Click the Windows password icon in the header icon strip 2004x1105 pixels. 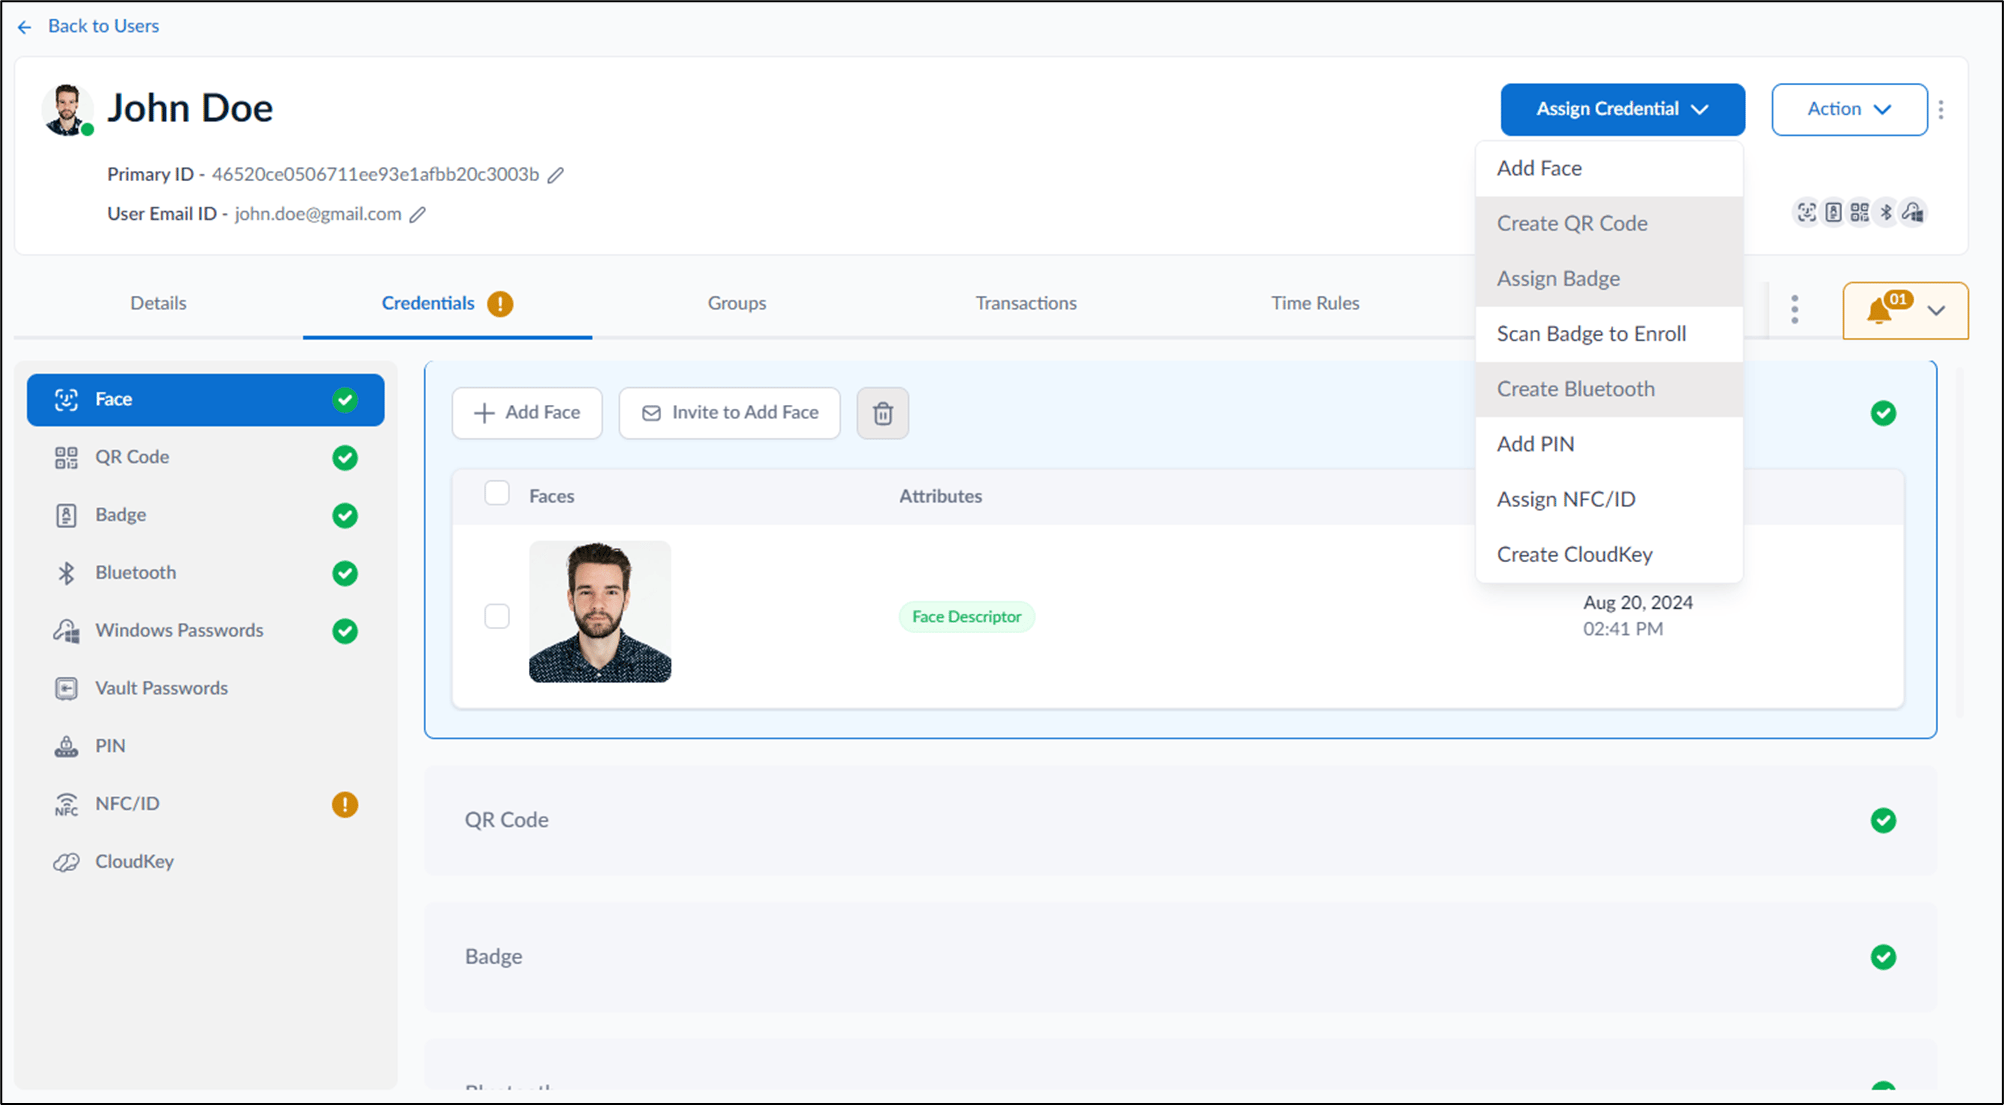click(1913, 212)
